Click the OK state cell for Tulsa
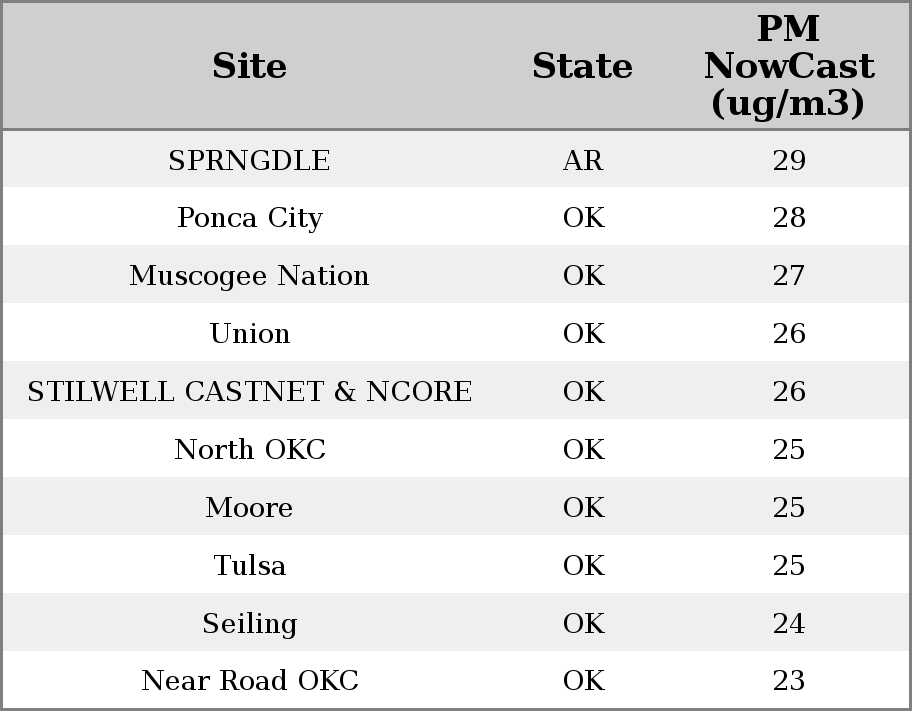Screen dimensions: 912x711 click(x=583, y=566)
